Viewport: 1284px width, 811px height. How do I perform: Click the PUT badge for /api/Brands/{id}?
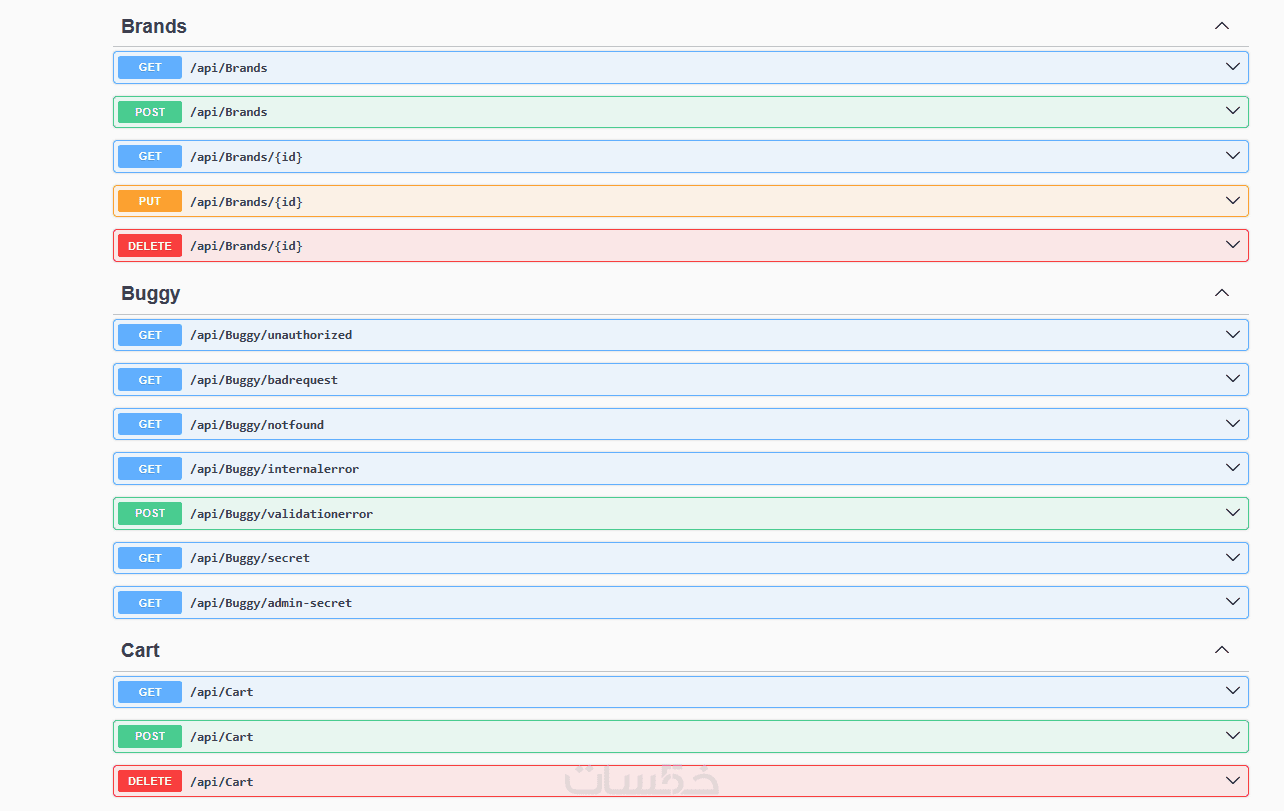pyautogui.click(x=150, y=201)
